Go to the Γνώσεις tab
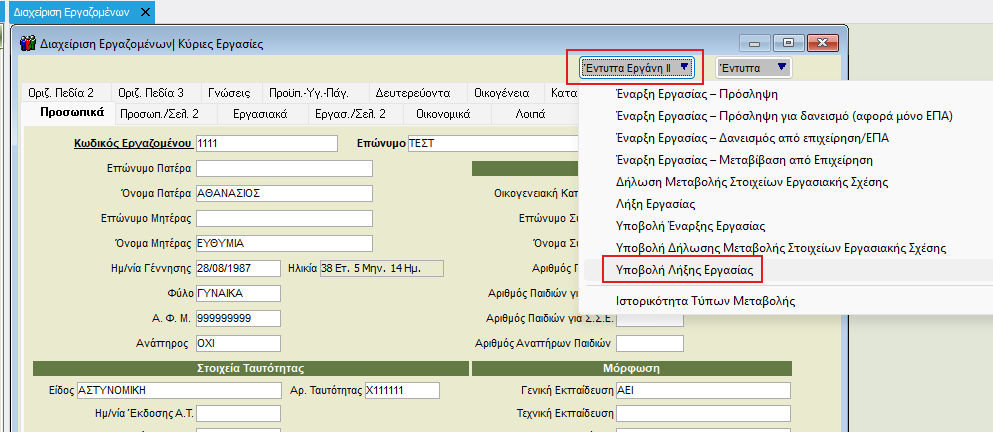This screenshot has height=432, width=993. (x=235, y=92)
